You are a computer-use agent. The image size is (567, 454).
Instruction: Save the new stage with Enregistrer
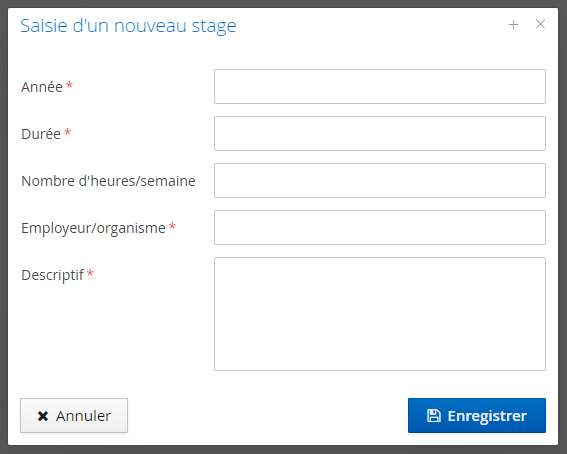[477, 416]
